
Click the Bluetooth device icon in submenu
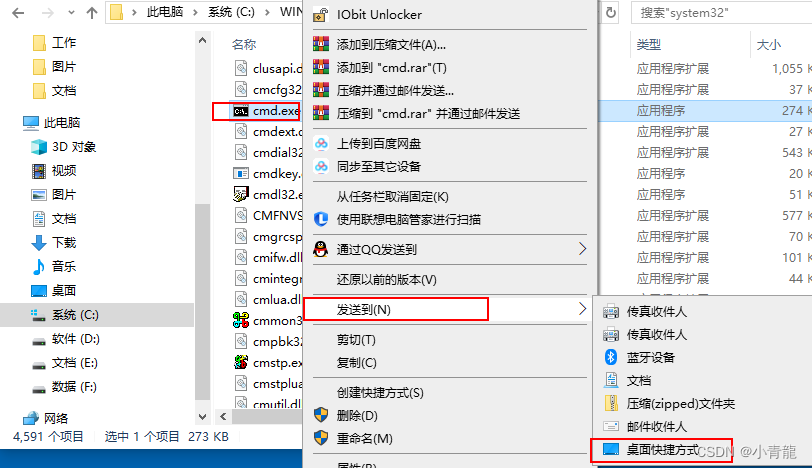(611, 357)
